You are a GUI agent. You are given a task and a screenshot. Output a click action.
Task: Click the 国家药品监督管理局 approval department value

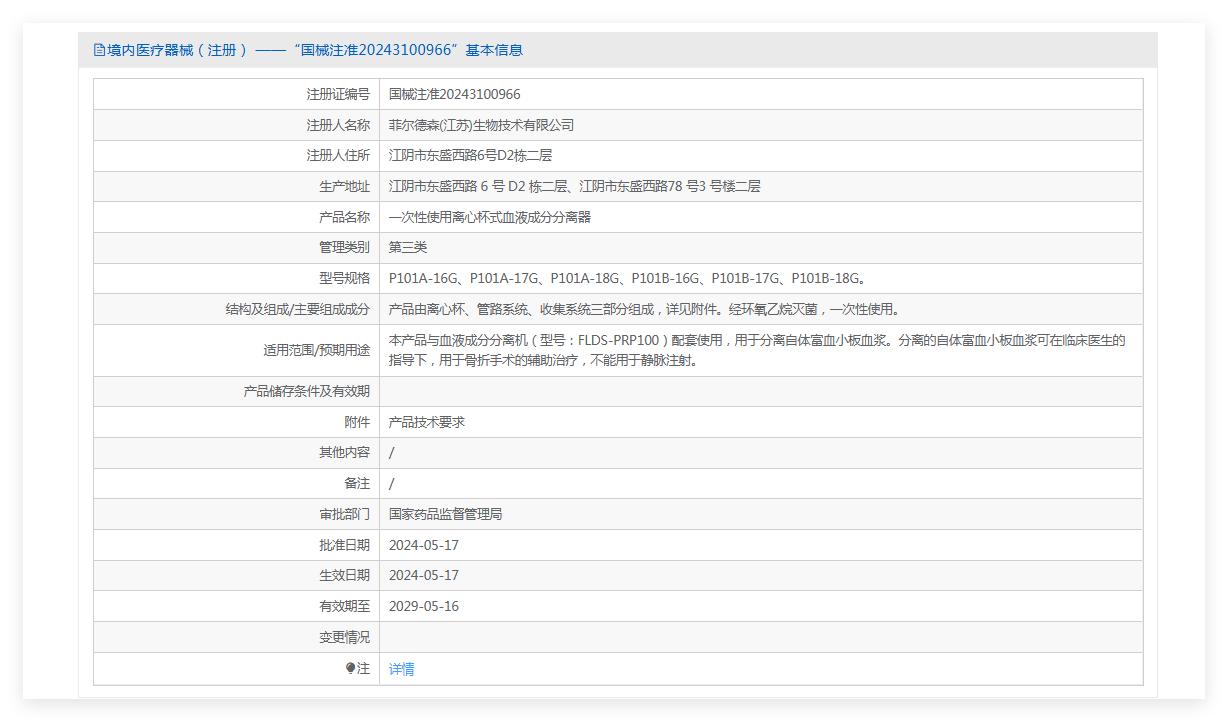pos(445,514)
